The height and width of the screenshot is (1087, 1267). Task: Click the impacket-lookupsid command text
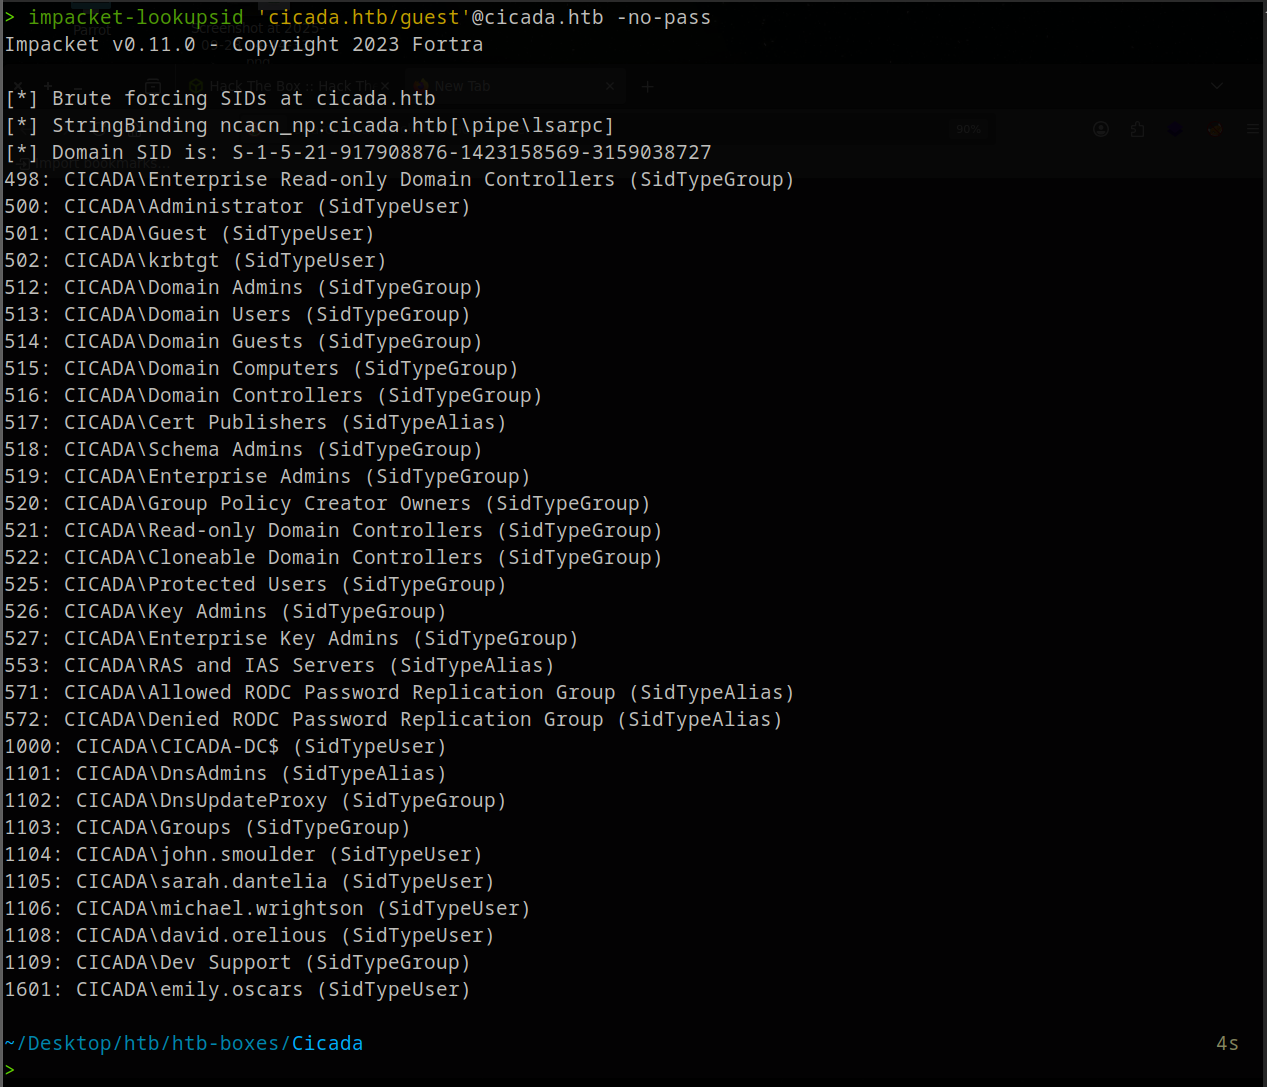136,17
